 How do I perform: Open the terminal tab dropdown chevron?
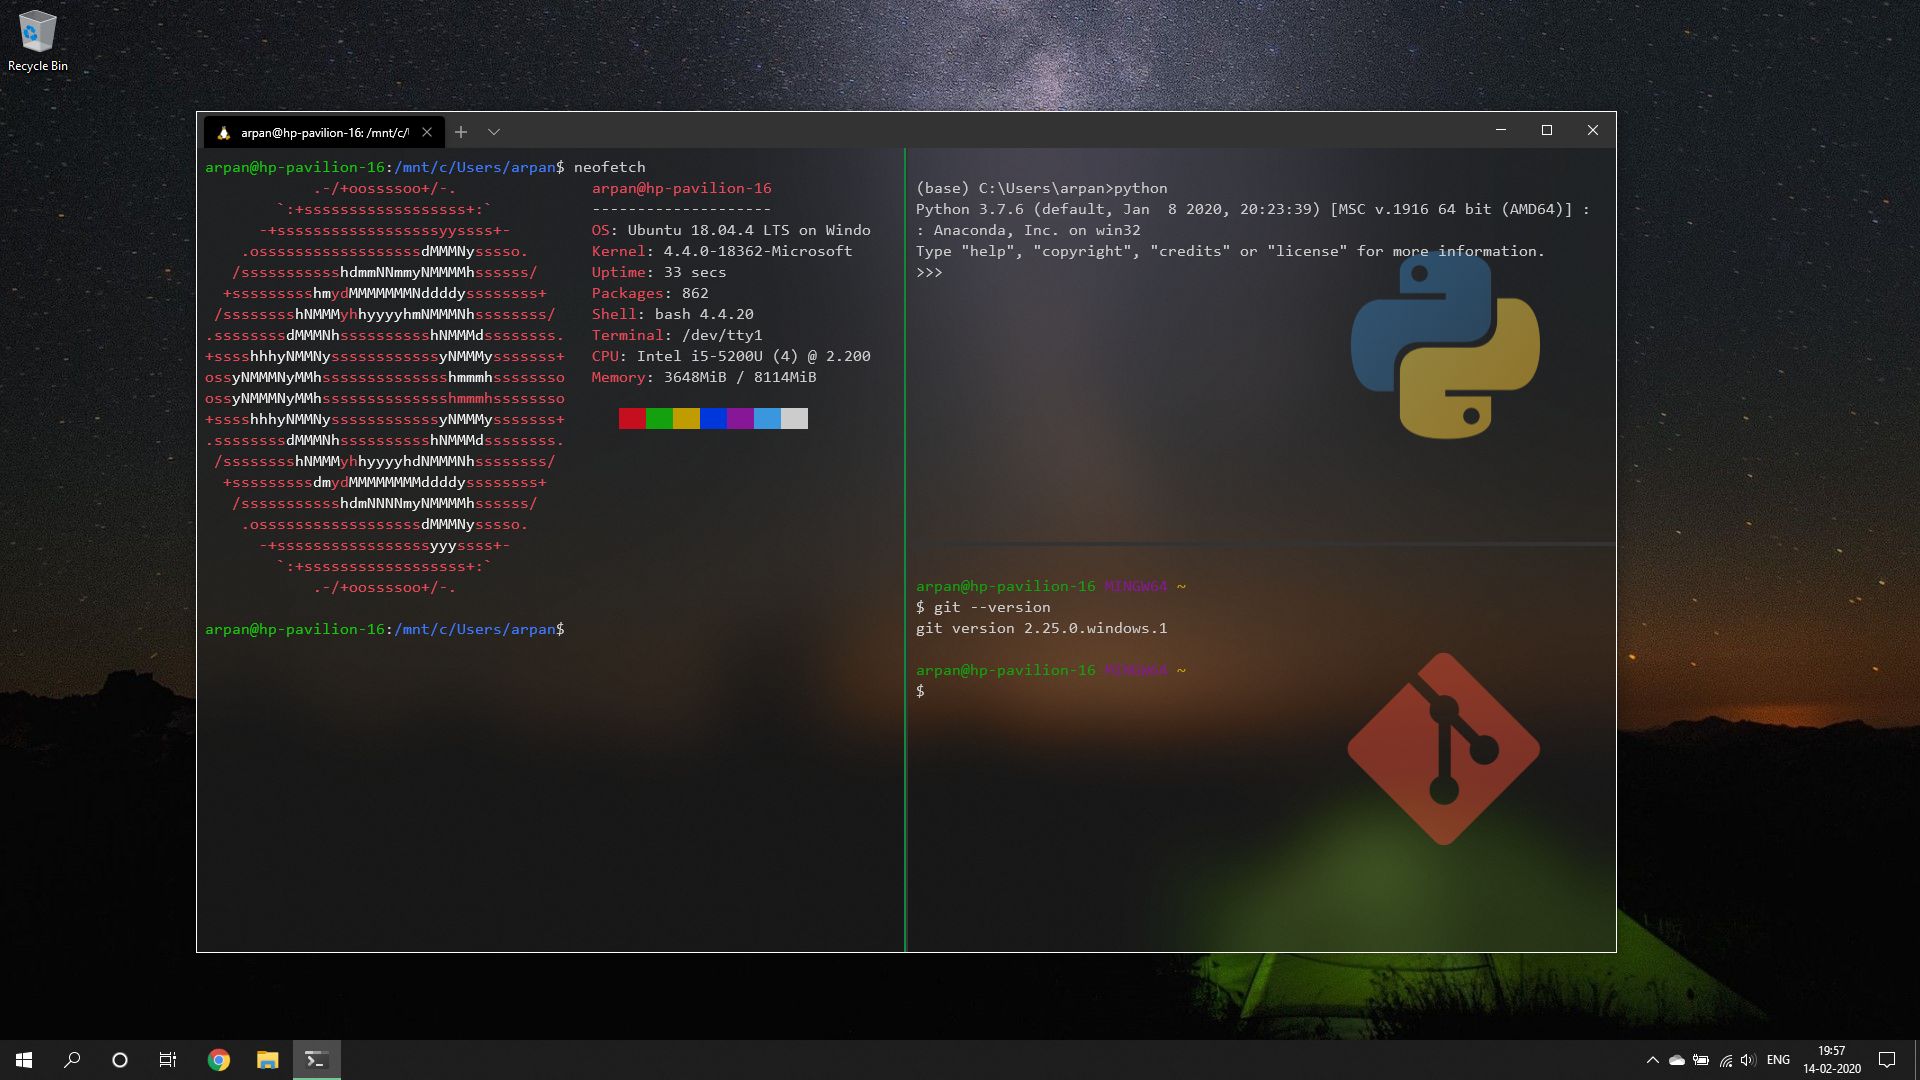[x=494, y=132]
